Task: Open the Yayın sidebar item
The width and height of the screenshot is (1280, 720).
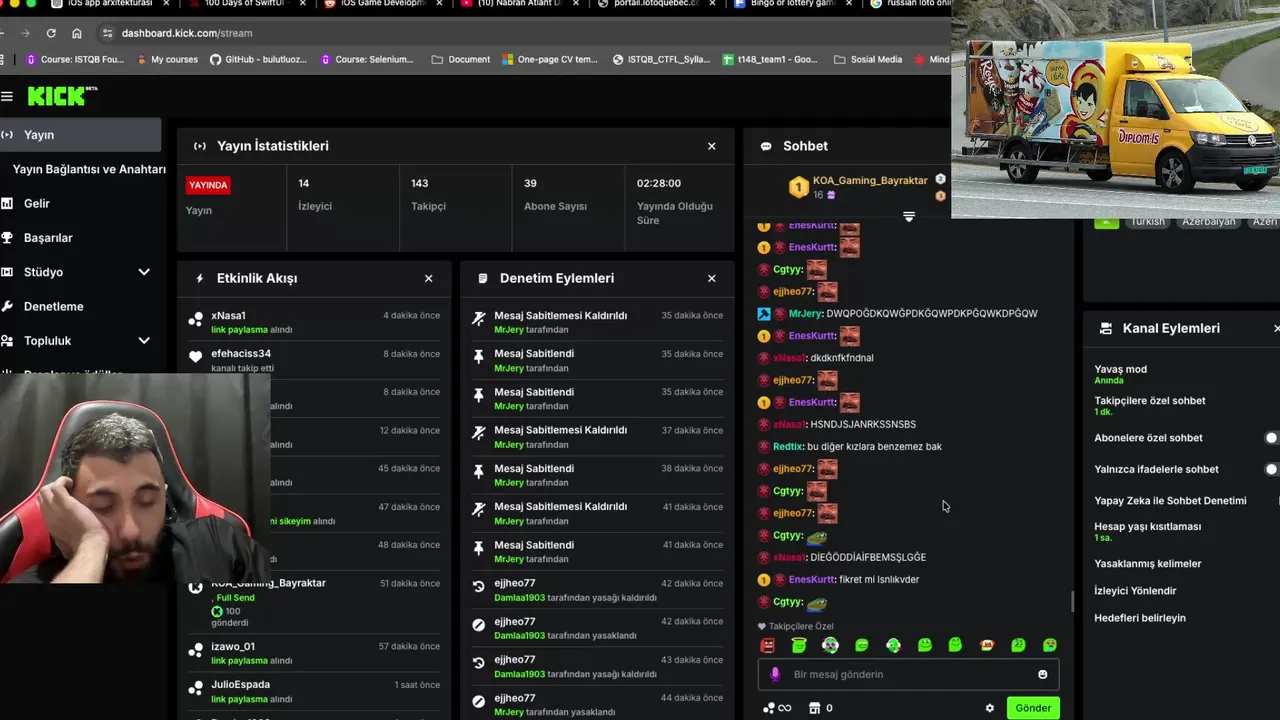Action: [x=80, y=135]
